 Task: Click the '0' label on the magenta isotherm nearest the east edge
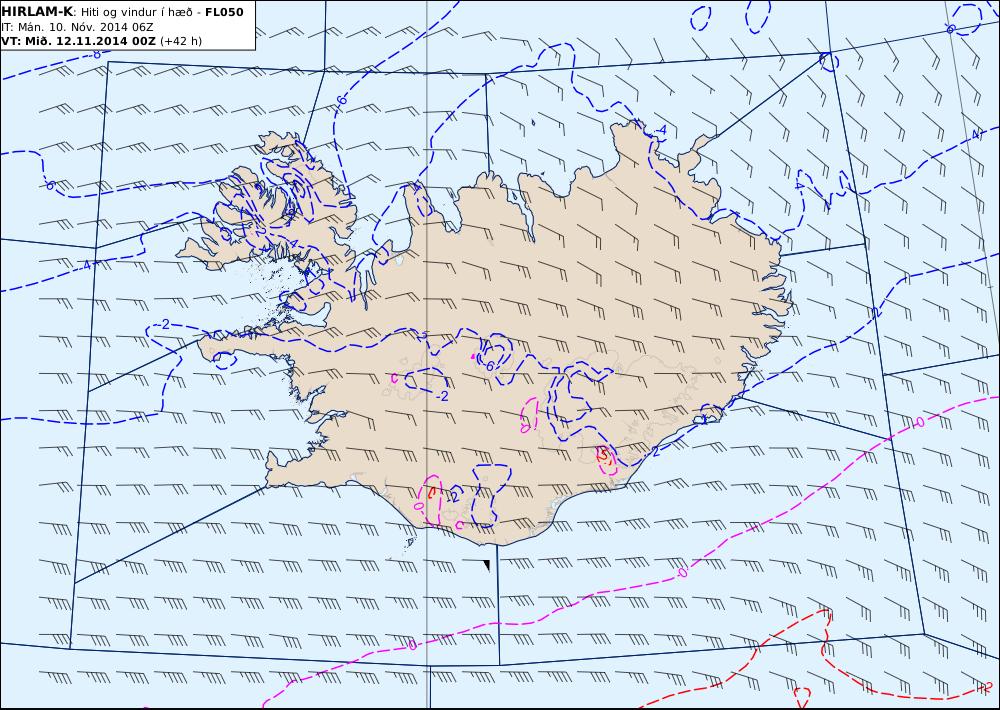click(x=920, y=422)
